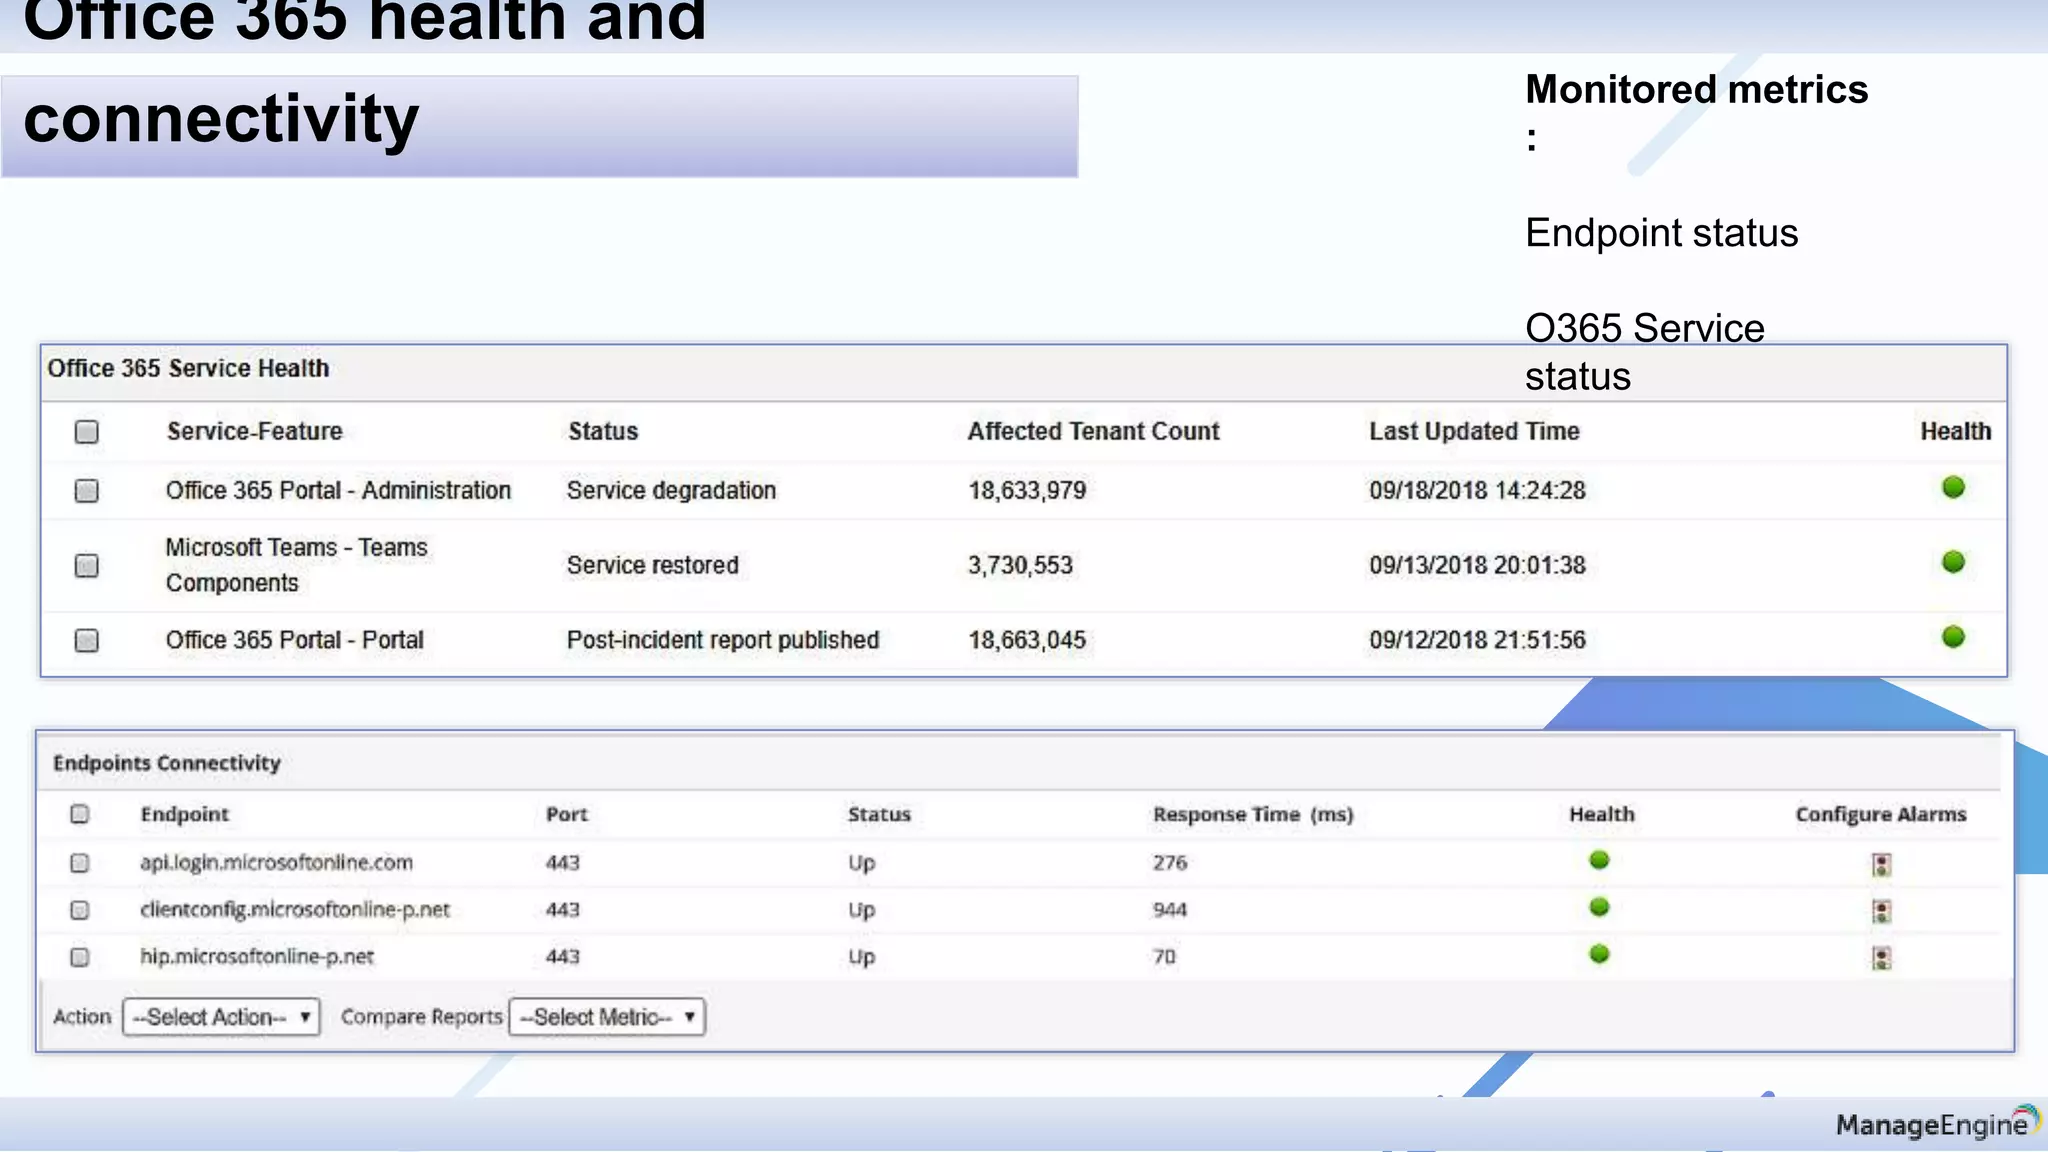This screenshot has height=1152, width=2048.
Task: Open configure alarms for hip.microsoftonline-p.net
Action: (1881, 959)
